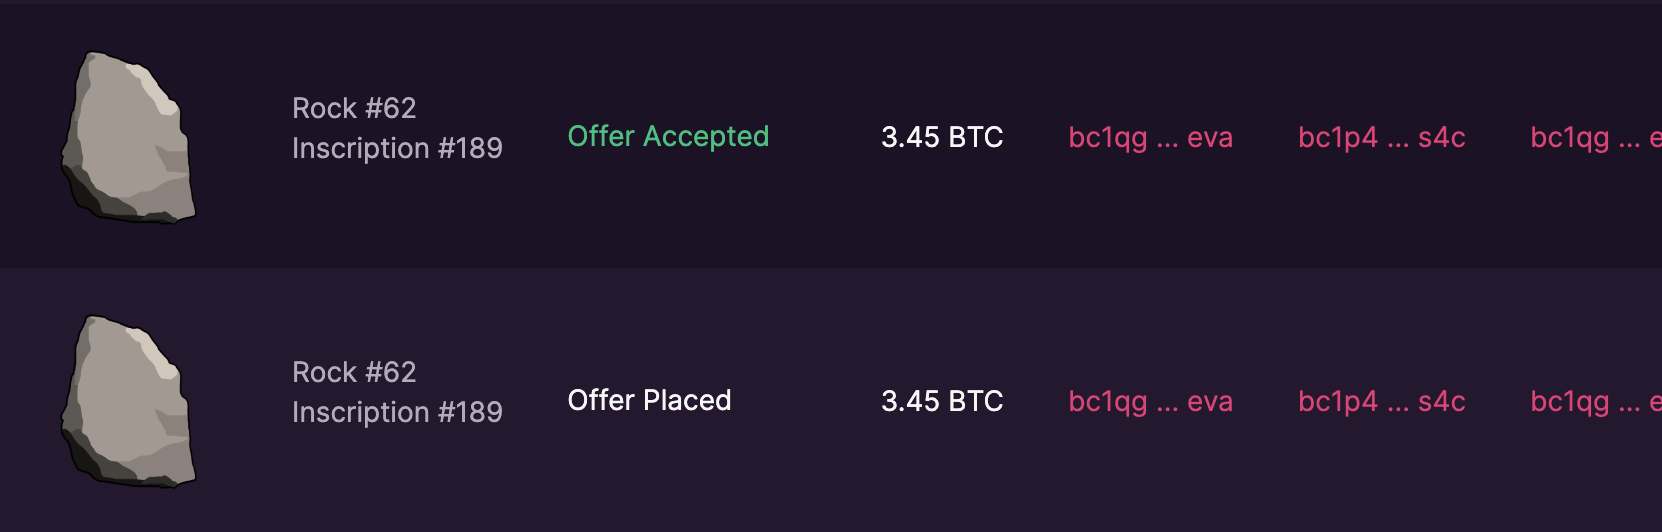Screen dimensions: 1662x532
Task: Click Inscription #189 in the Offer Accepted row
Action: click(x=397, y=148)
